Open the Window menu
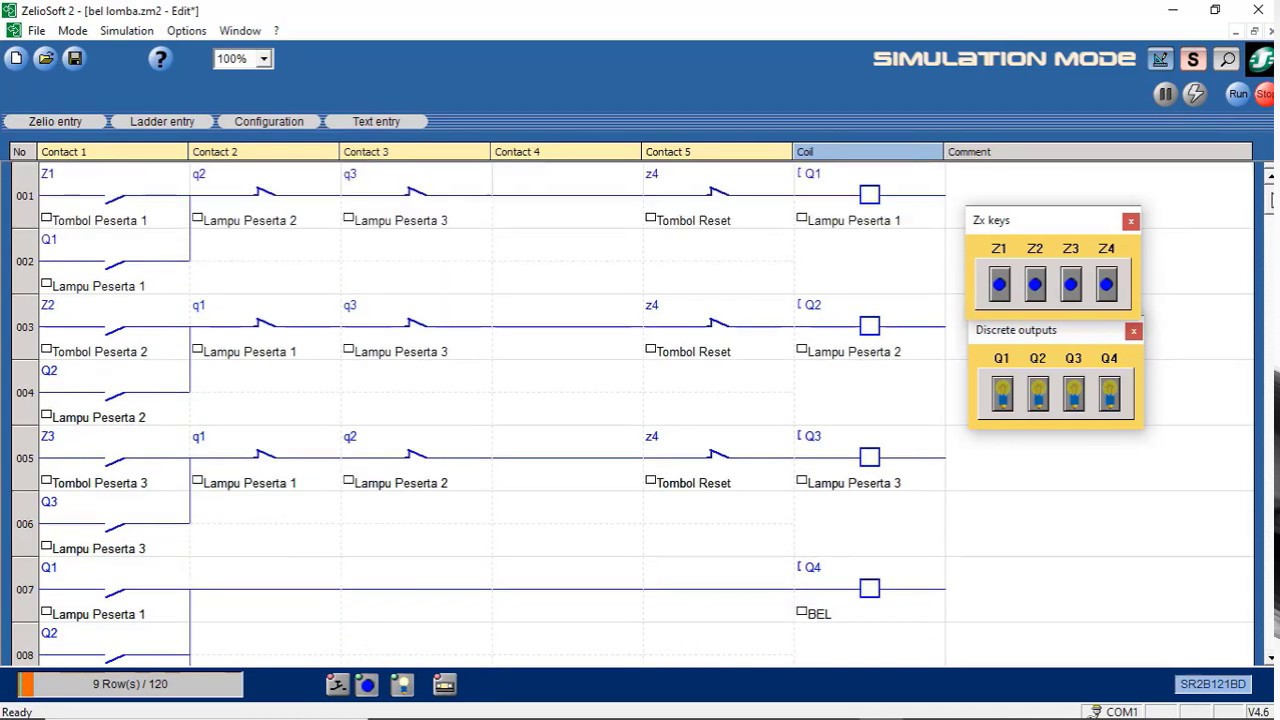 click(240, 31)
